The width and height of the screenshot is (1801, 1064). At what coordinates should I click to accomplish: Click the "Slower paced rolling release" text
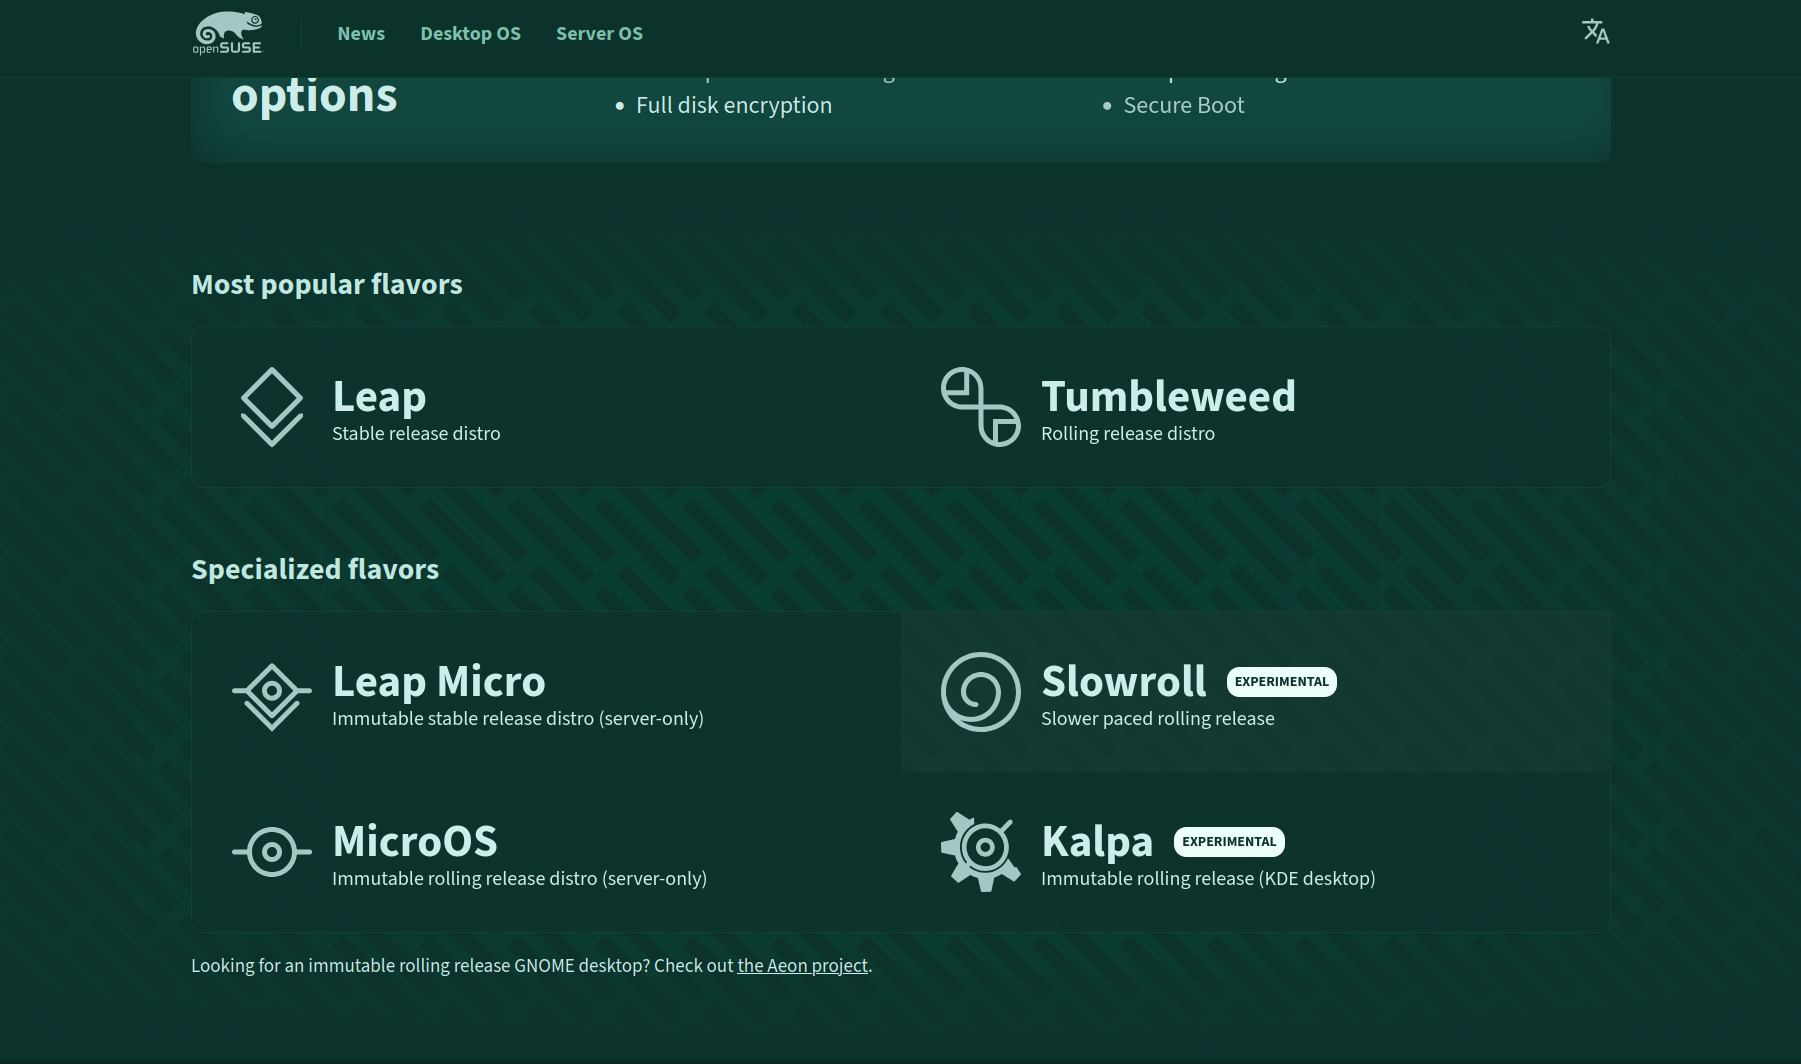(1158, 718)
